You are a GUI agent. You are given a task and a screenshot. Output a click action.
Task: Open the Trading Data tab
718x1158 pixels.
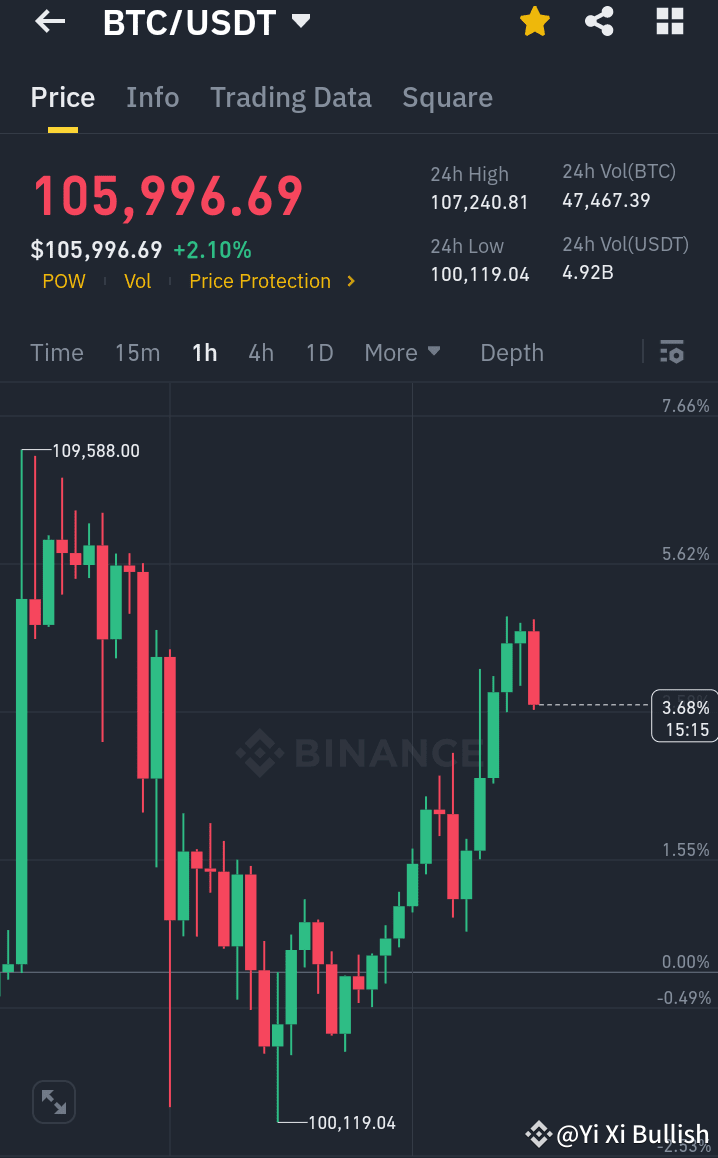tap(290, 97)
